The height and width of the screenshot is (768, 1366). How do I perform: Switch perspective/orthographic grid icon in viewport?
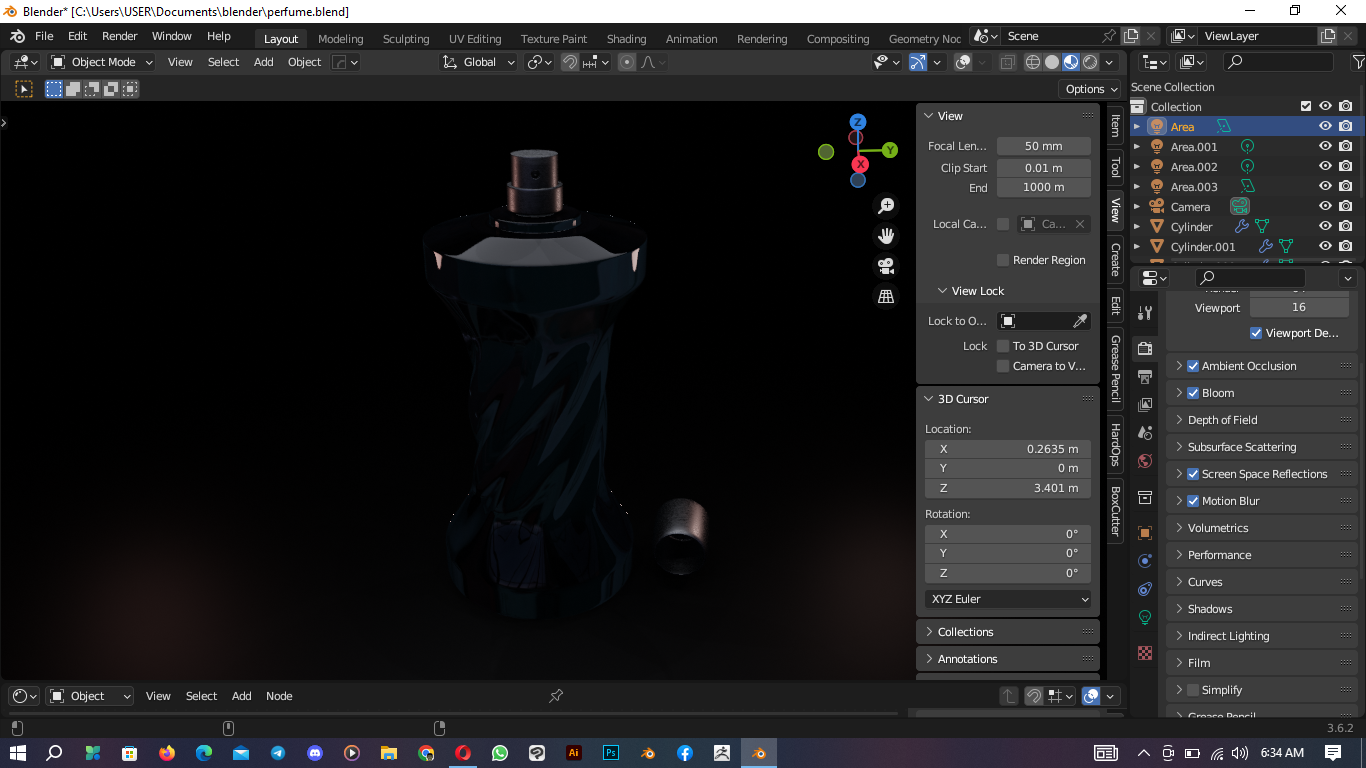click(886, 296)
